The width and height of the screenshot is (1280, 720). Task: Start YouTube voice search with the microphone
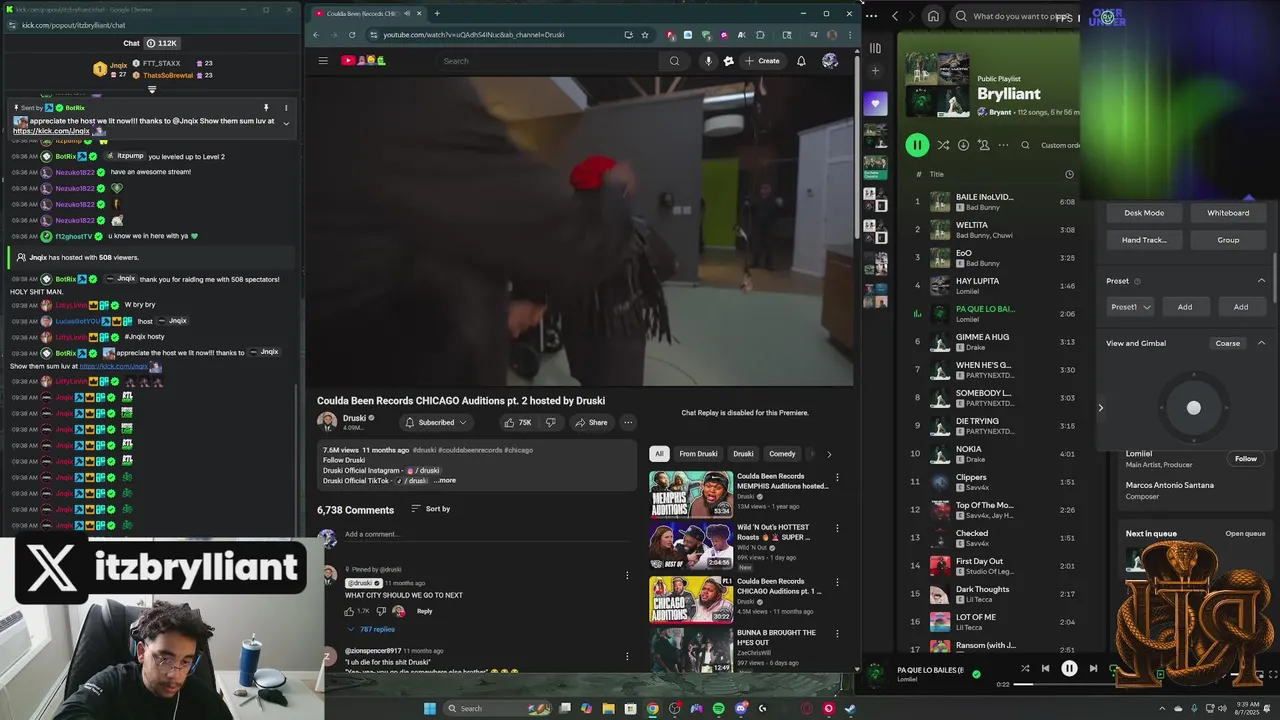pos(708,61)
